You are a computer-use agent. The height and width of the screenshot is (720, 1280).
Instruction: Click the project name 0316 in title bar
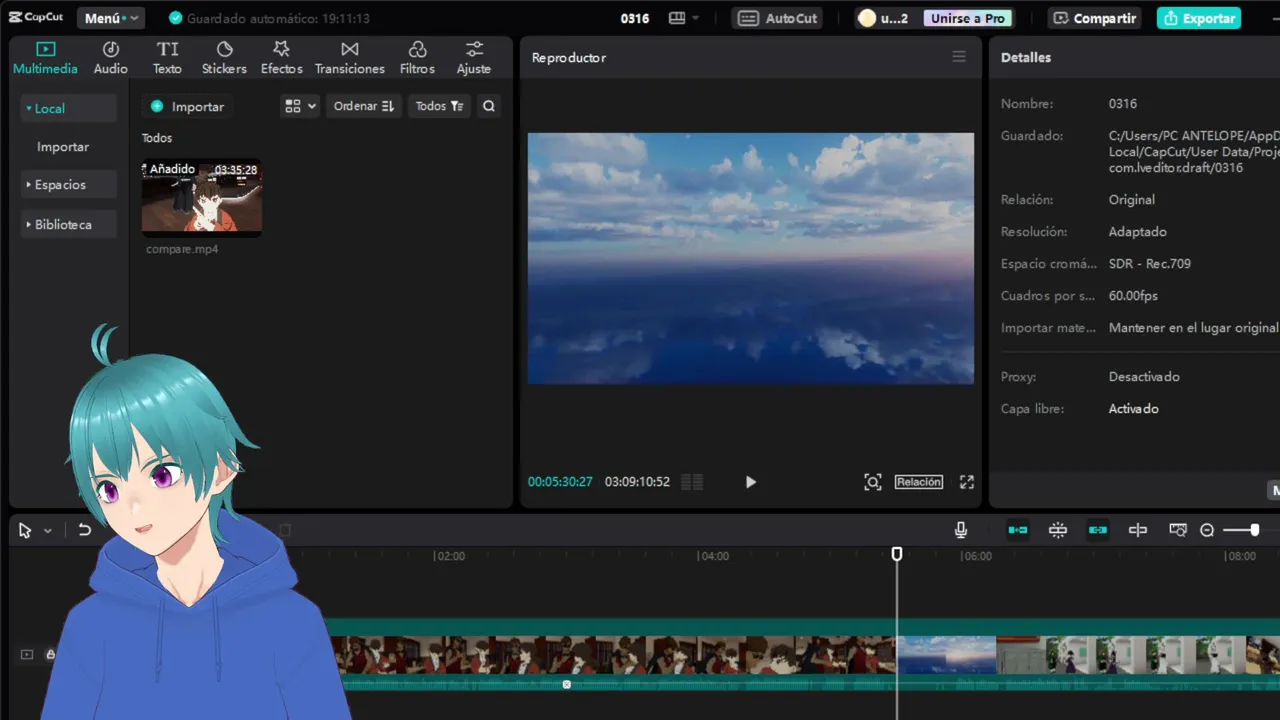coord(635,18)
